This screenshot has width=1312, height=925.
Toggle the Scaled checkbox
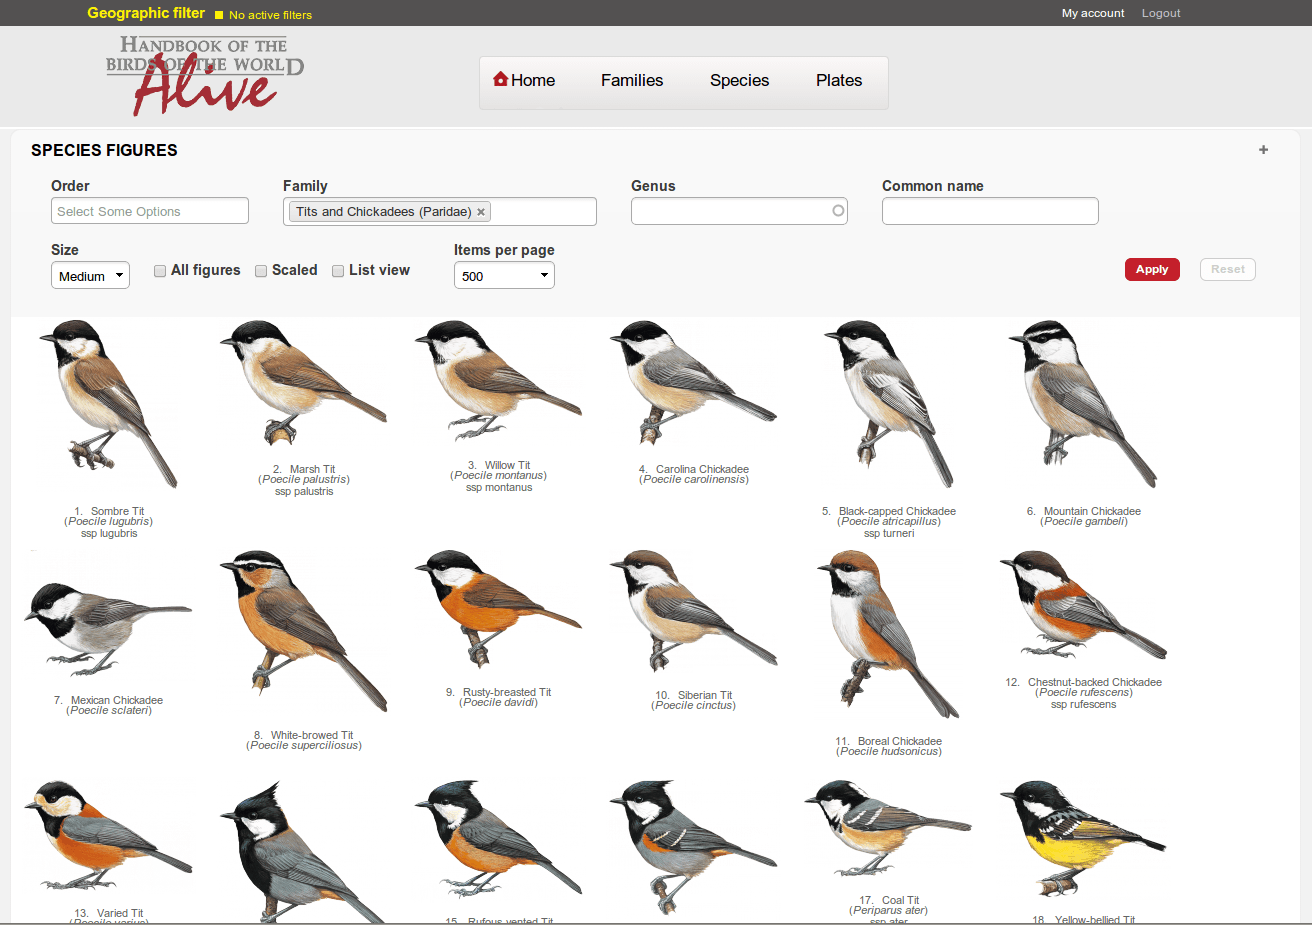tap(261, 271)
